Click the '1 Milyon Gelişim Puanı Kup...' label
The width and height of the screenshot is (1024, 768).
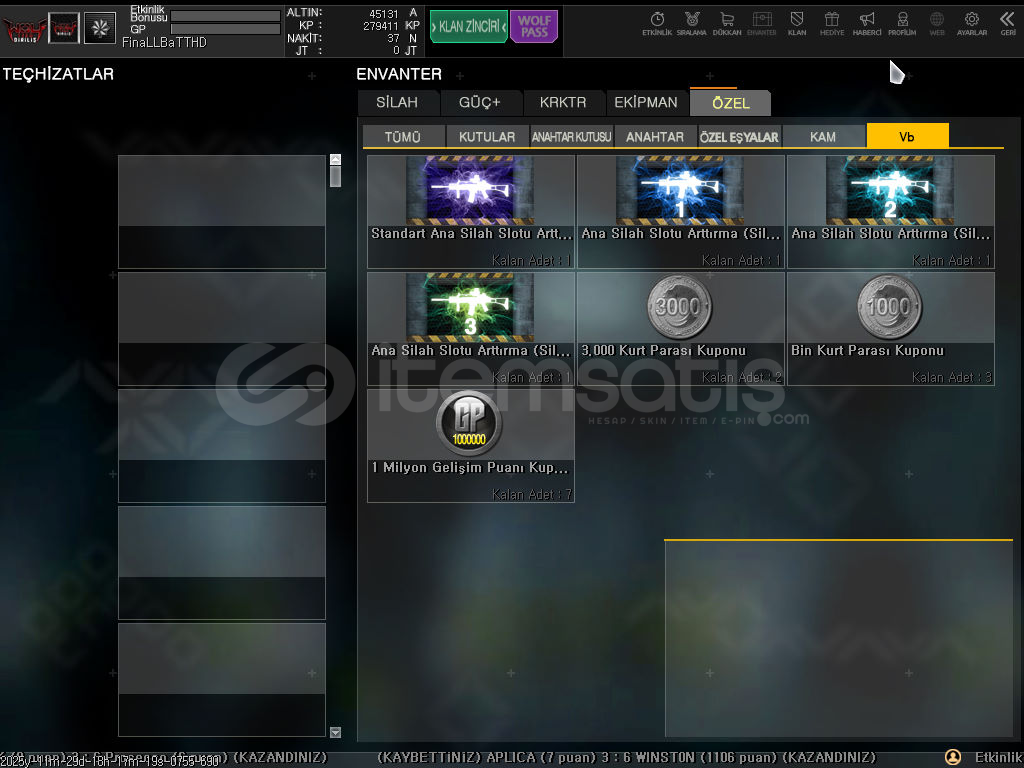[x=470, y=468]
